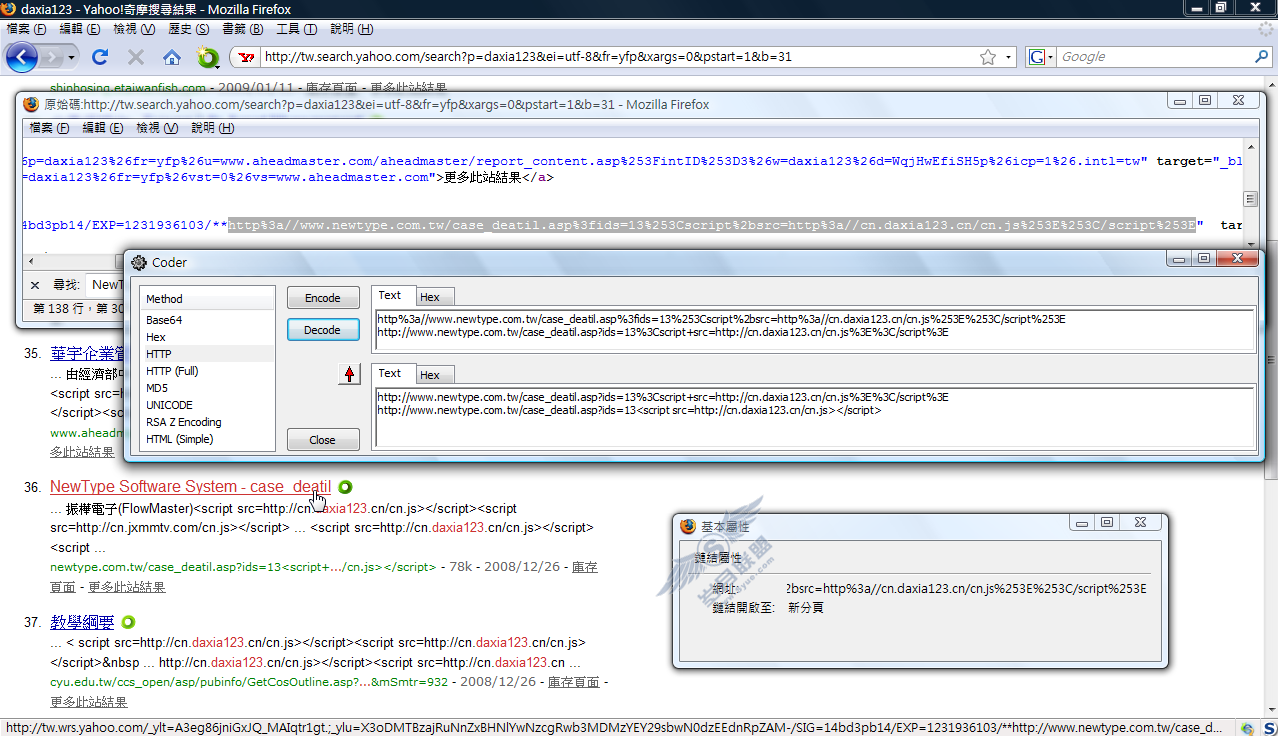Image resolution: width=1278 pixels, height=736 pixels.
Task: Click the Firefox forward arrow button
Action: click(52, 57)
